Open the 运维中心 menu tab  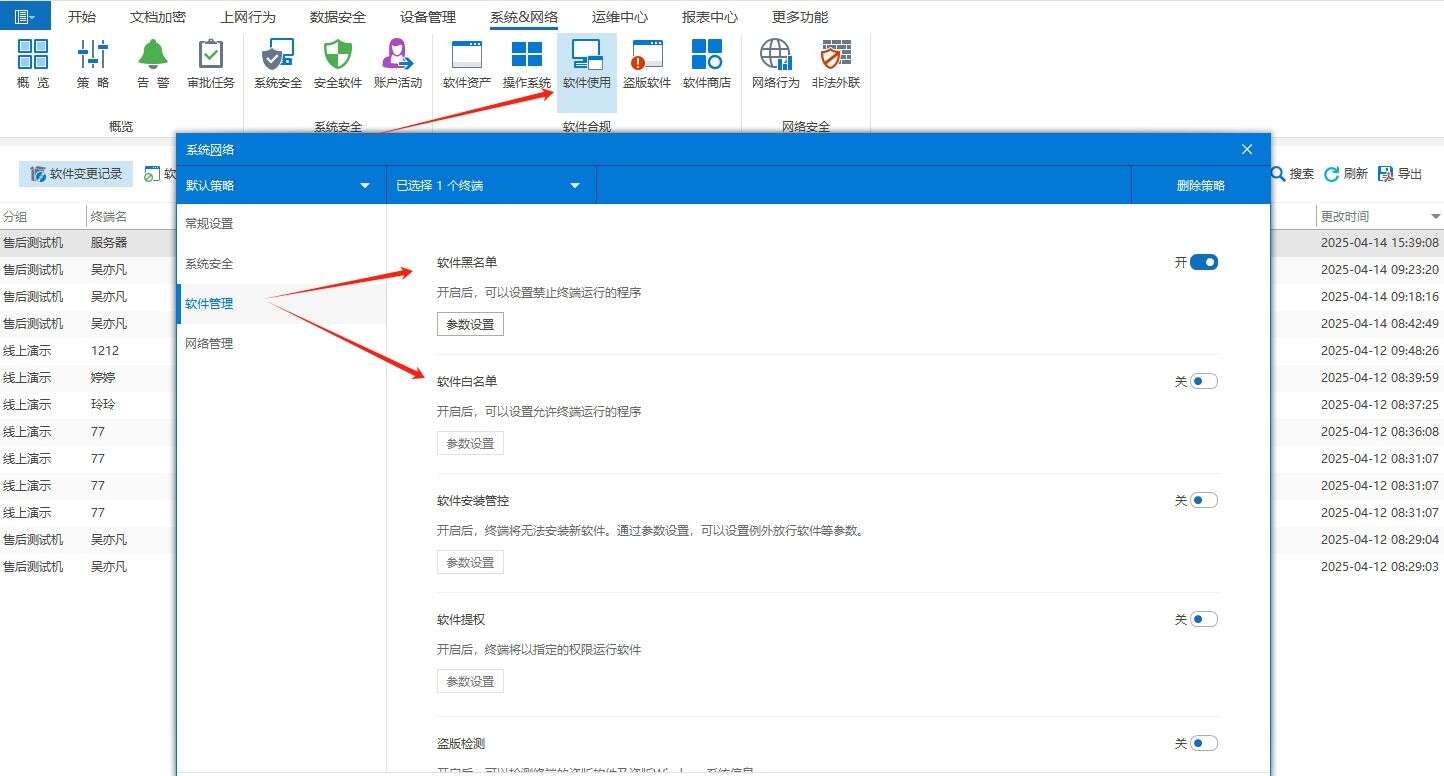click(619, 16)
